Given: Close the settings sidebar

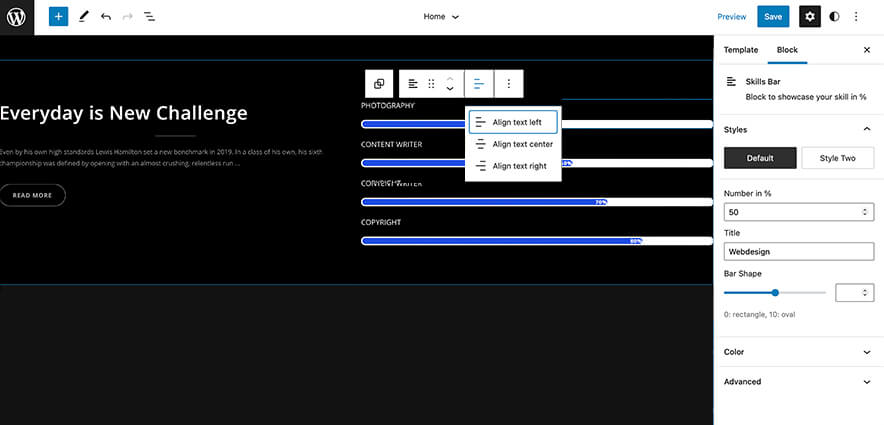Looking at the screenshot, I should click(867, 50).
